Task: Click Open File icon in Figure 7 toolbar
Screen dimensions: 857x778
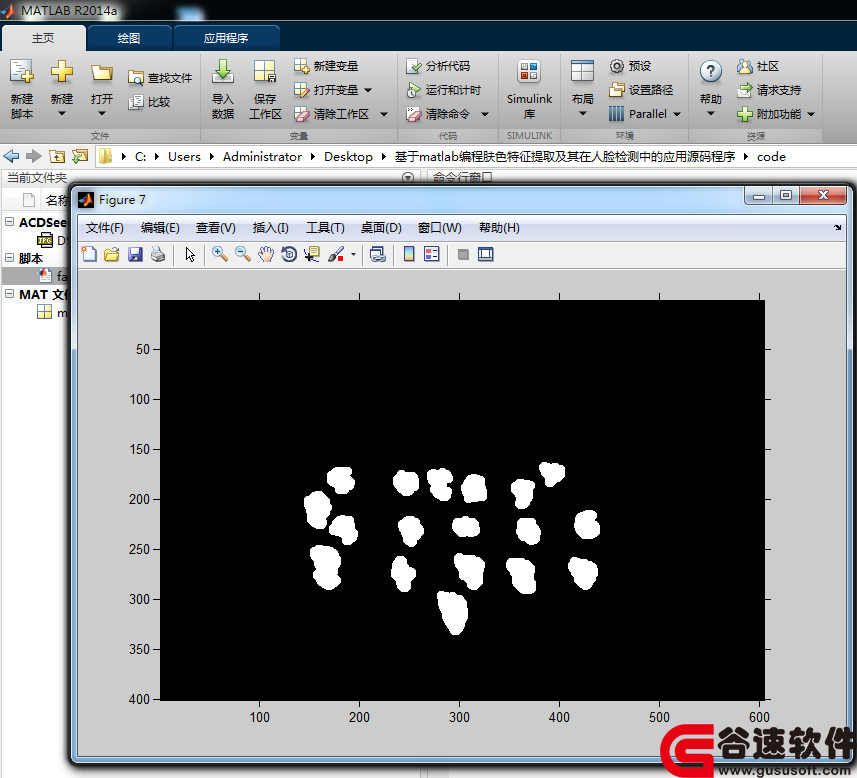Action: click(x=112, y=254)
